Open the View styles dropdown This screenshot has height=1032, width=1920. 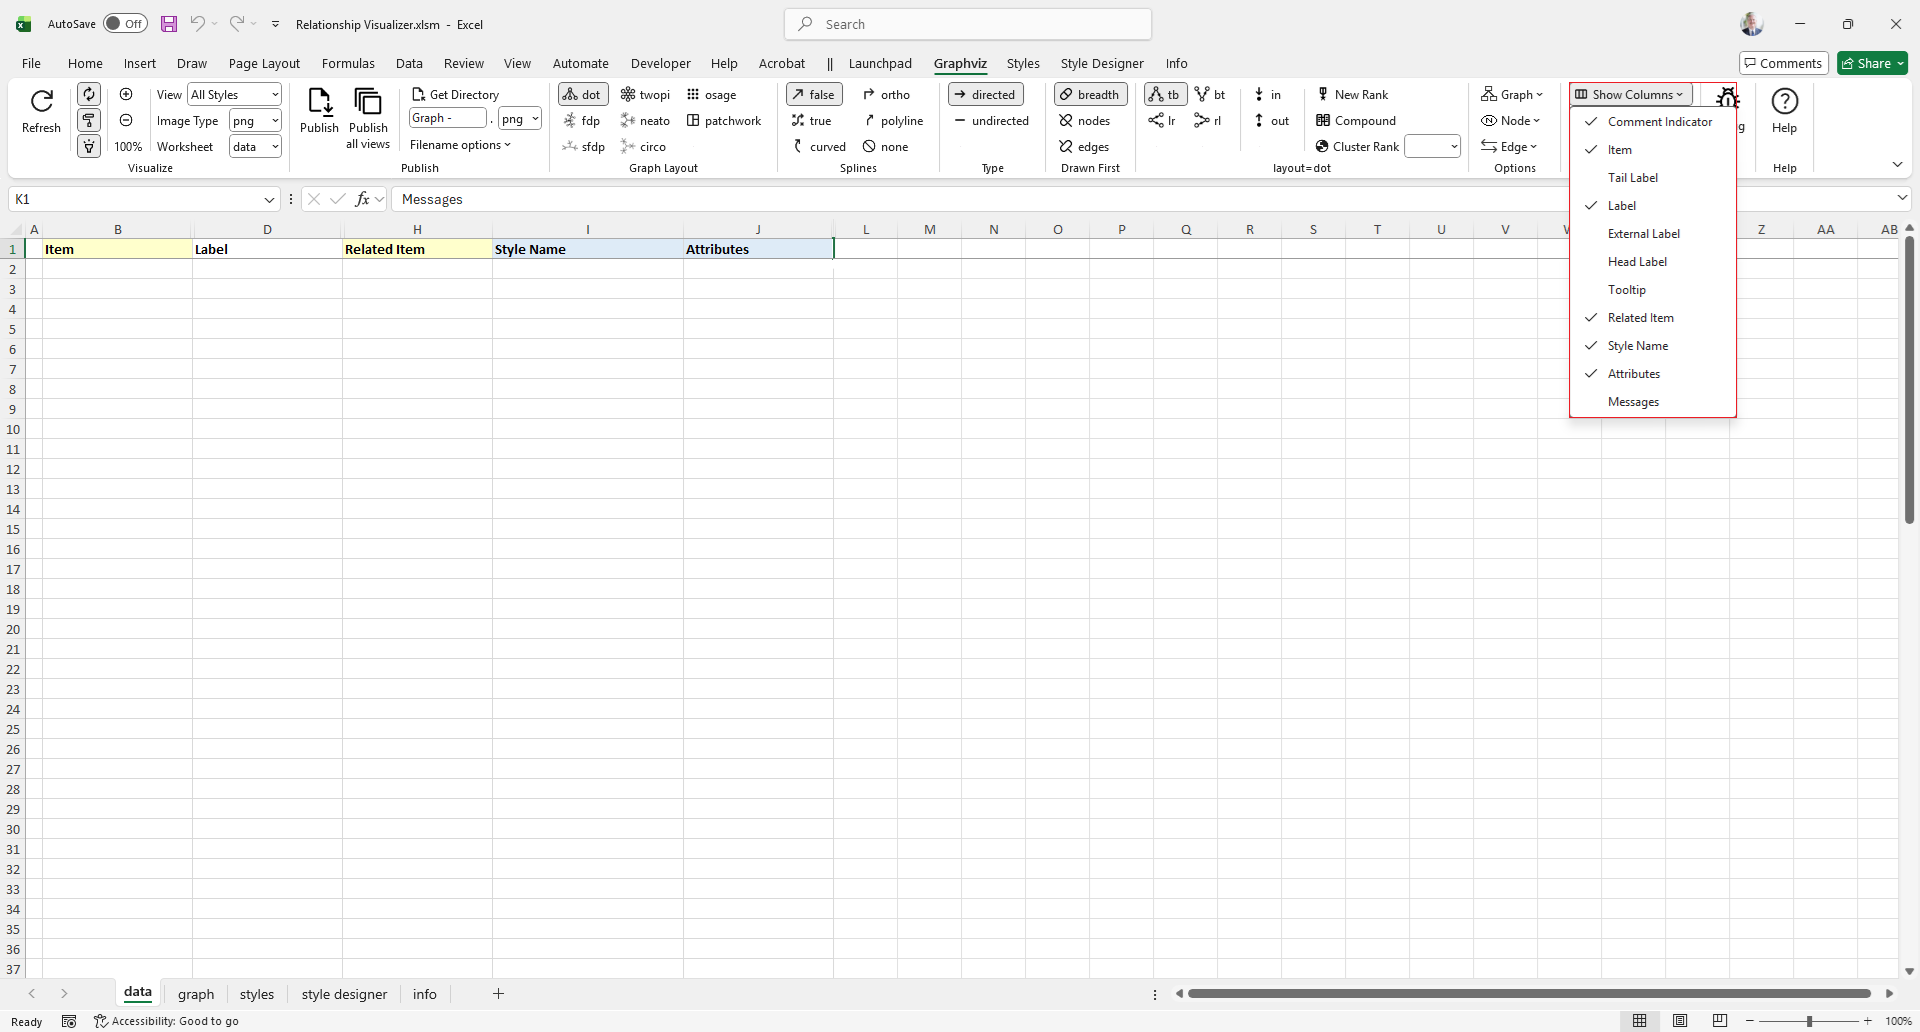235,95
